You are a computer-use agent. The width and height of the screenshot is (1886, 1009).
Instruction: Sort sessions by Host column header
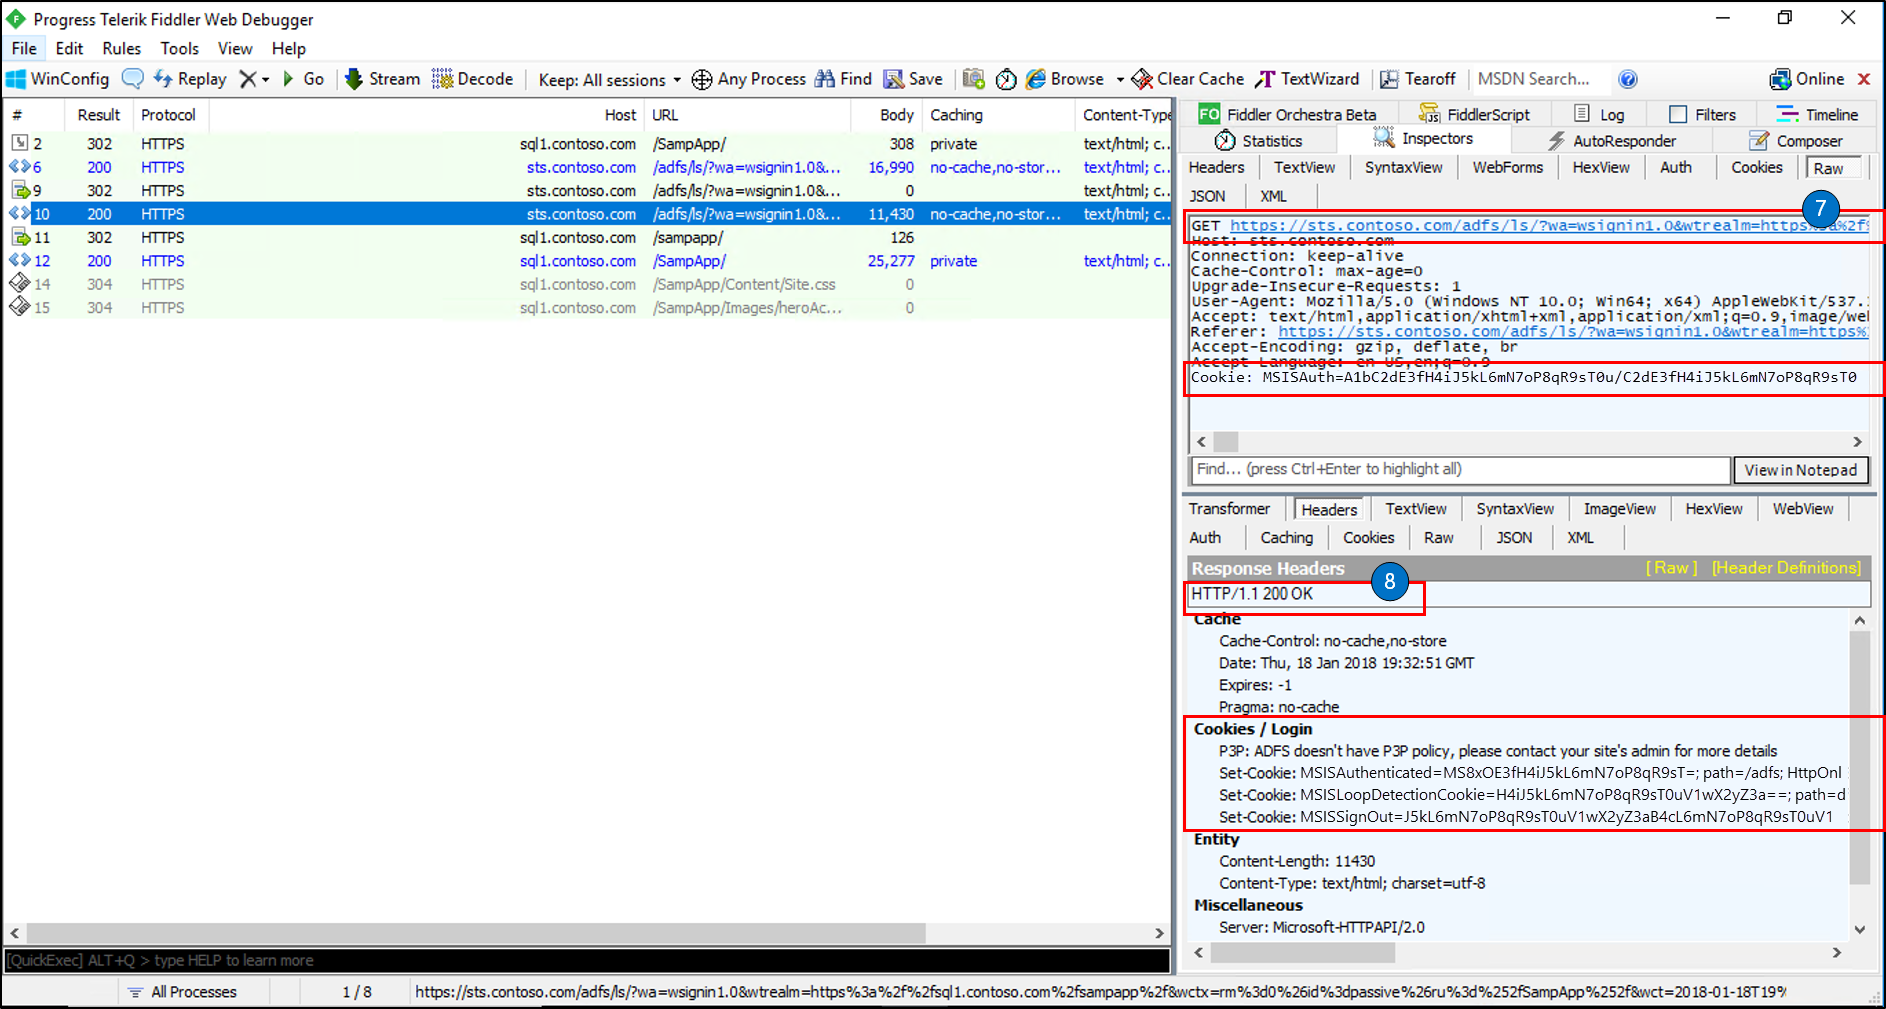click(x=426, y=115)
